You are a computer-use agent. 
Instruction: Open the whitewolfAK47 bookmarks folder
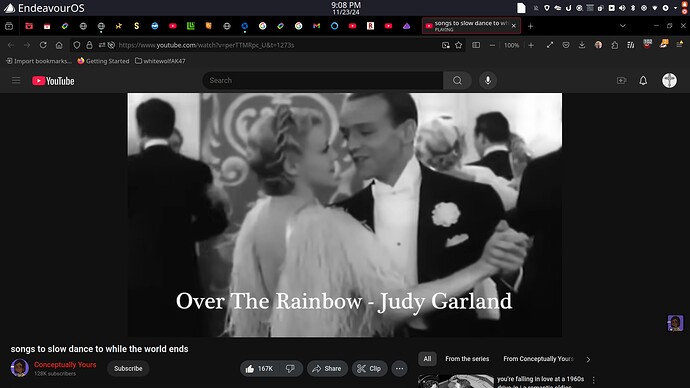pos(160,61)
